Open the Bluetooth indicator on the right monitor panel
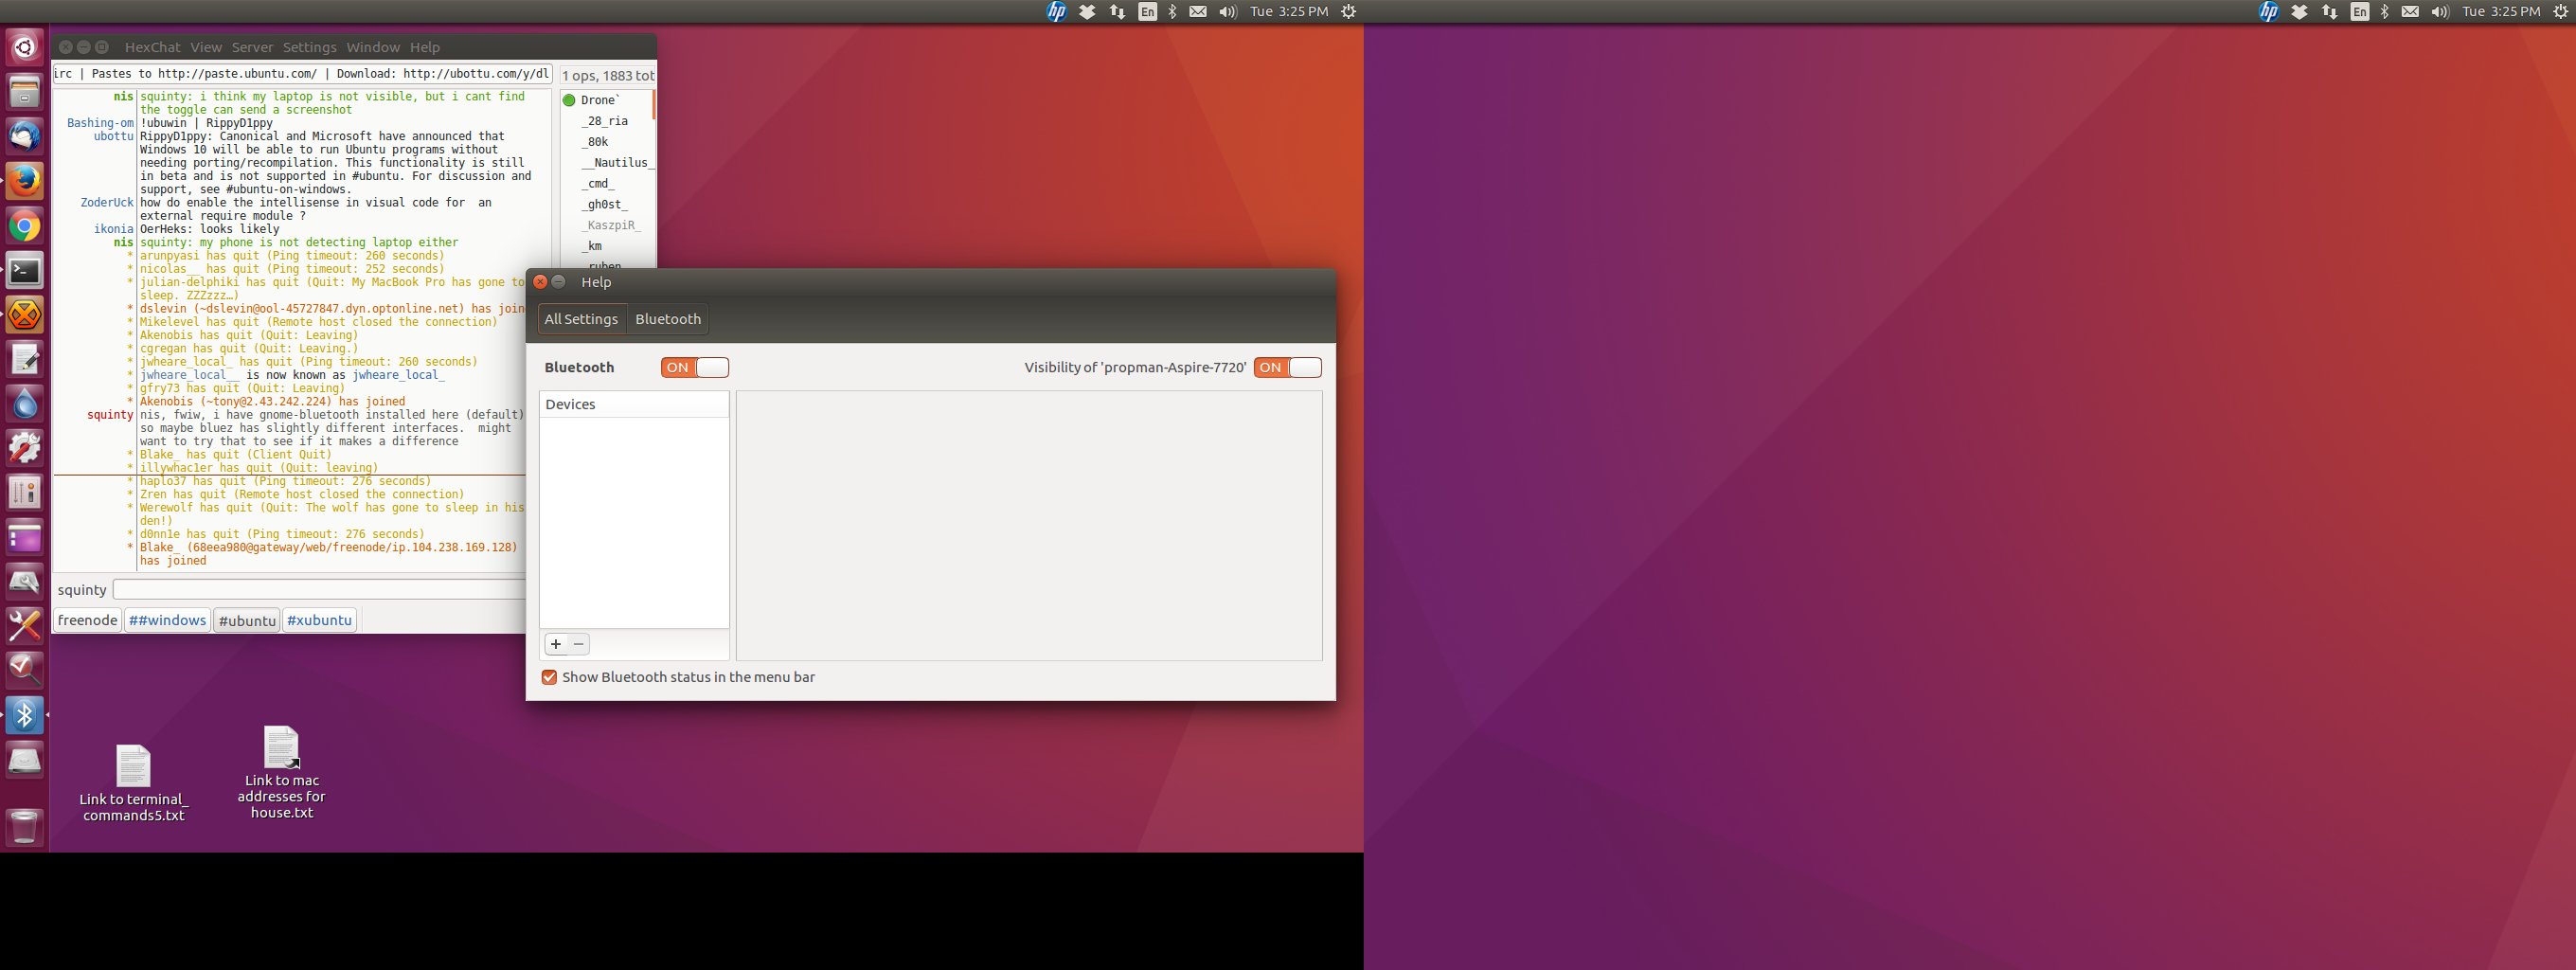The width and height of the screenshot is (2576, 970). pyautogui.click(x=2384, y=11)
